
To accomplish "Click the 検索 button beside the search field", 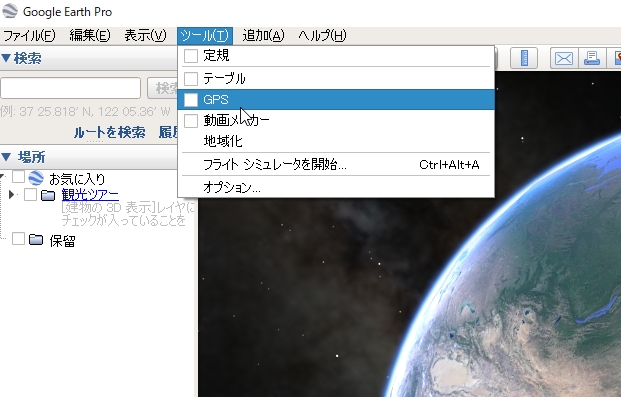I will [163, 88].
